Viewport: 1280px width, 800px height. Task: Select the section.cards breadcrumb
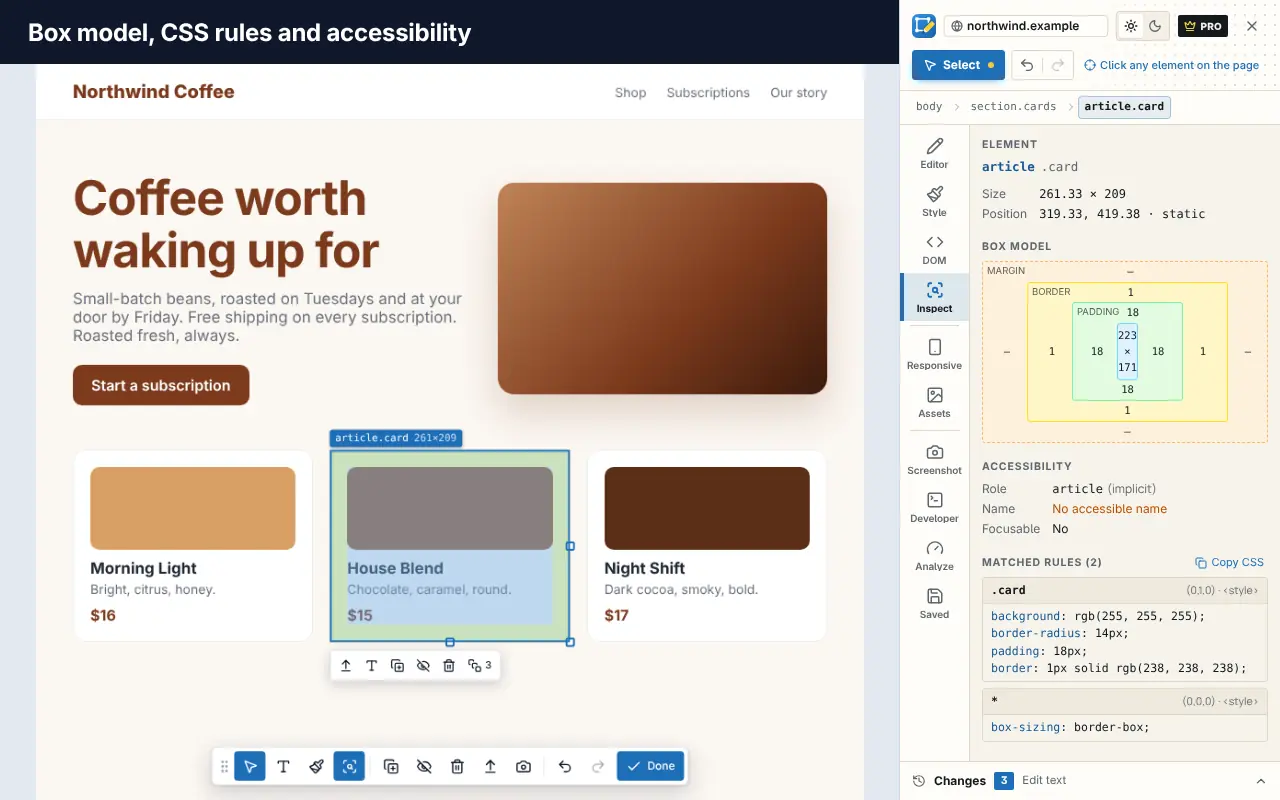coord(1013,106)
